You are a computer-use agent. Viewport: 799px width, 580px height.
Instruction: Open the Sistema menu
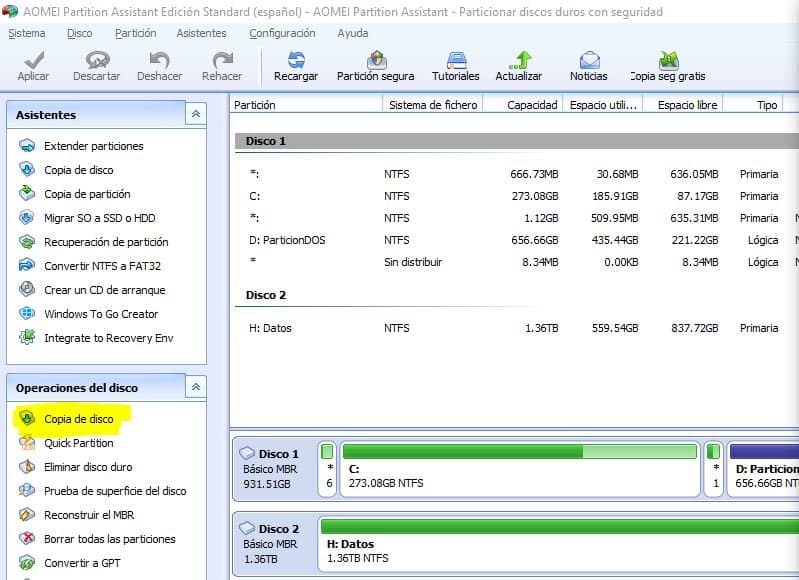[26, 33]
